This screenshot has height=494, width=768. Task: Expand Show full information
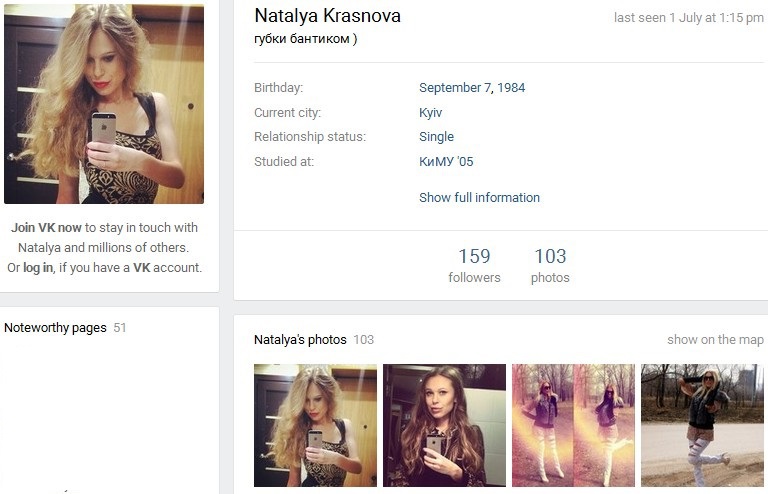(479, 197)
